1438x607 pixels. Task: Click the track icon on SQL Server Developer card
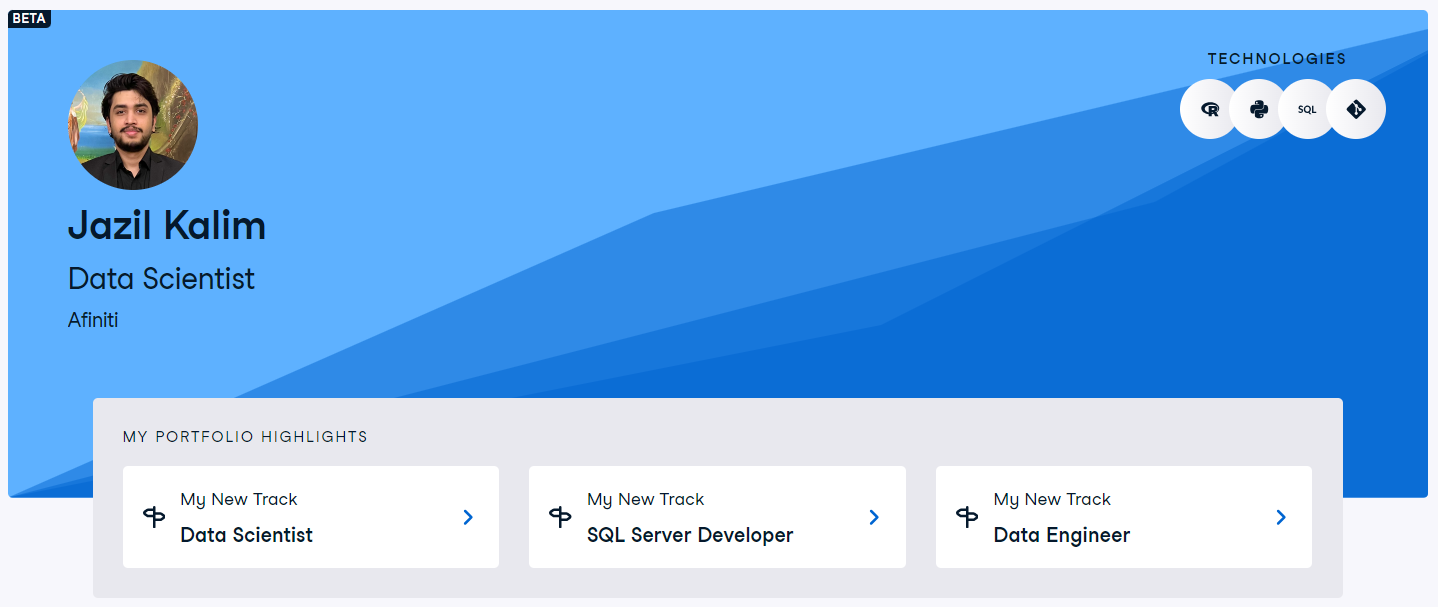pyautogui.click(x=560, y=517)
